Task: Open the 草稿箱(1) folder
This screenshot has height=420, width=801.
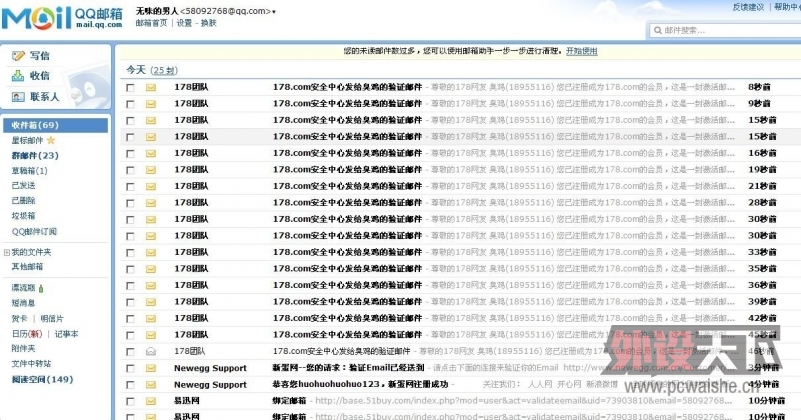Action: 29,171
